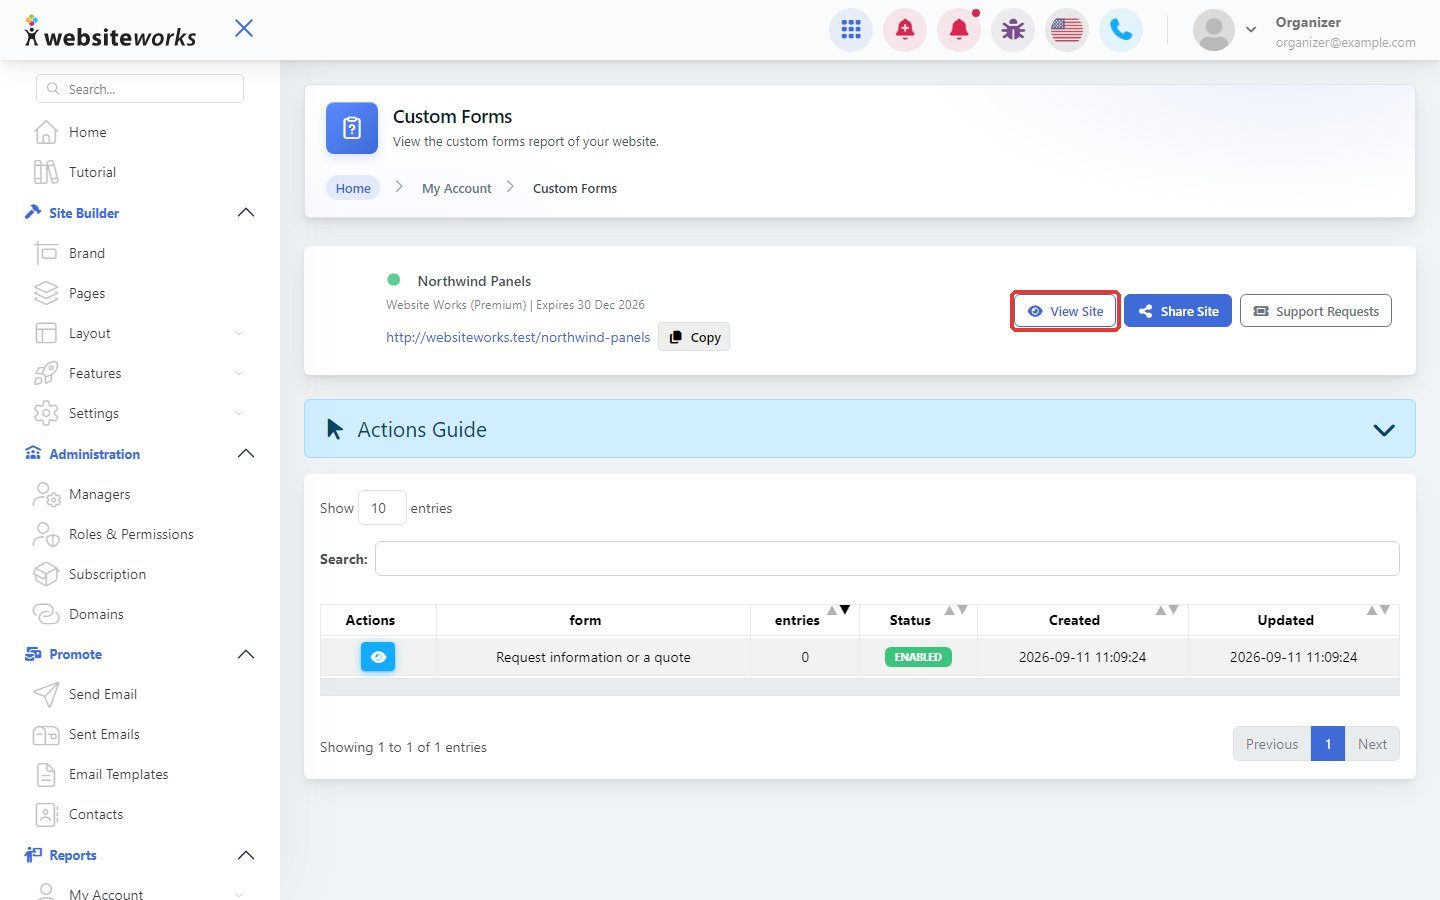
Task: Copy the site URL
Action: (x=694, y=337)
